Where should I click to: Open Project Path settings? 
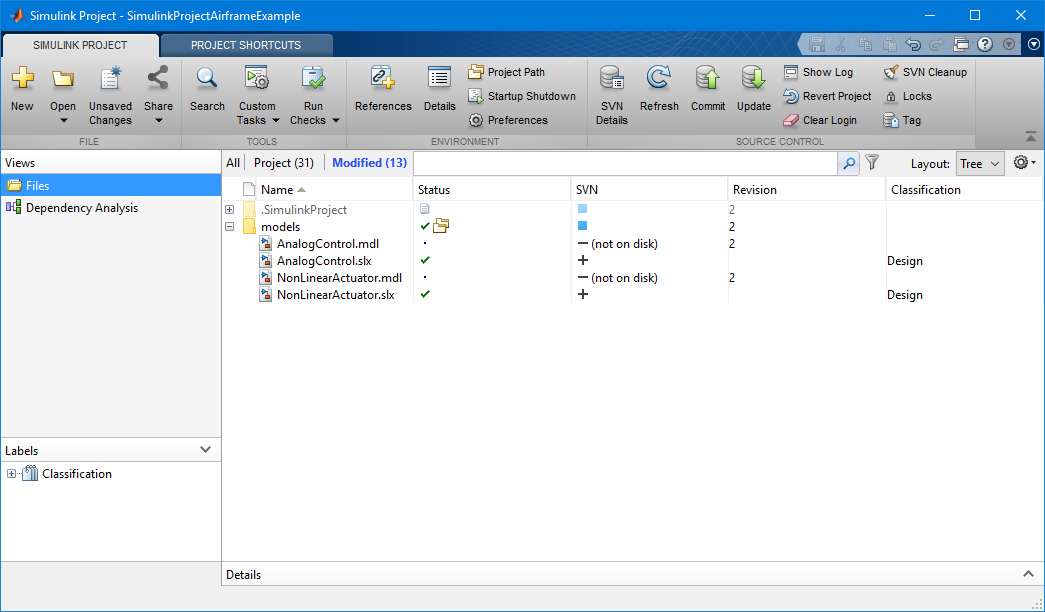pos(507,72)
